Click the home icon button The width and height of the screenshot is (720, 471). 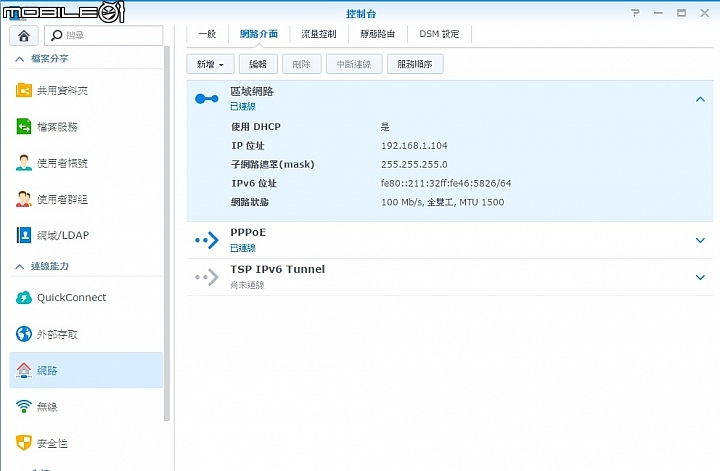(24, 35)
